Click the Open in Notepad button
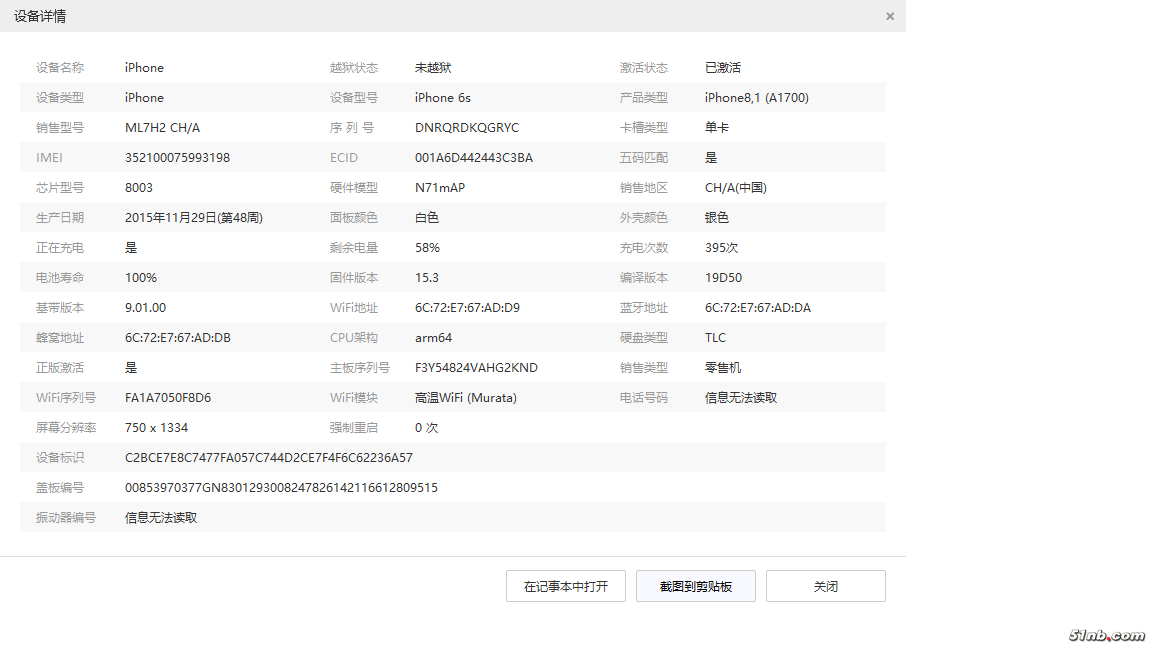Image resolution: width=1152 pixels, height=648 pixels. pyautogui.click(x=565, y=586)
